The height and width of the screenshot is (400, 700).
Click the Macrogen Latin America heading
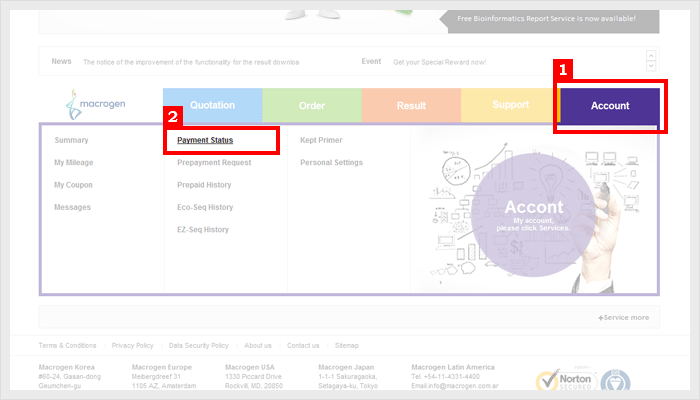[453, 367]
